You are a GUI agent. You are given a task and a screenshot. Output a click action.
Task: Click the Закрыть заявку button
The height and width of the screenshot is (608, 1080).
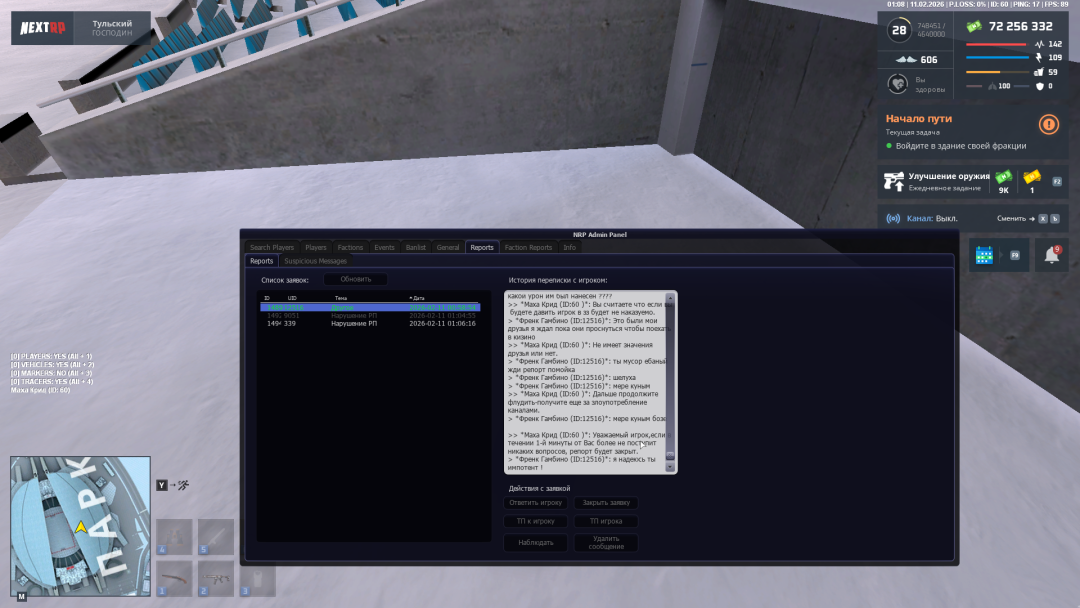click(605, 502)
